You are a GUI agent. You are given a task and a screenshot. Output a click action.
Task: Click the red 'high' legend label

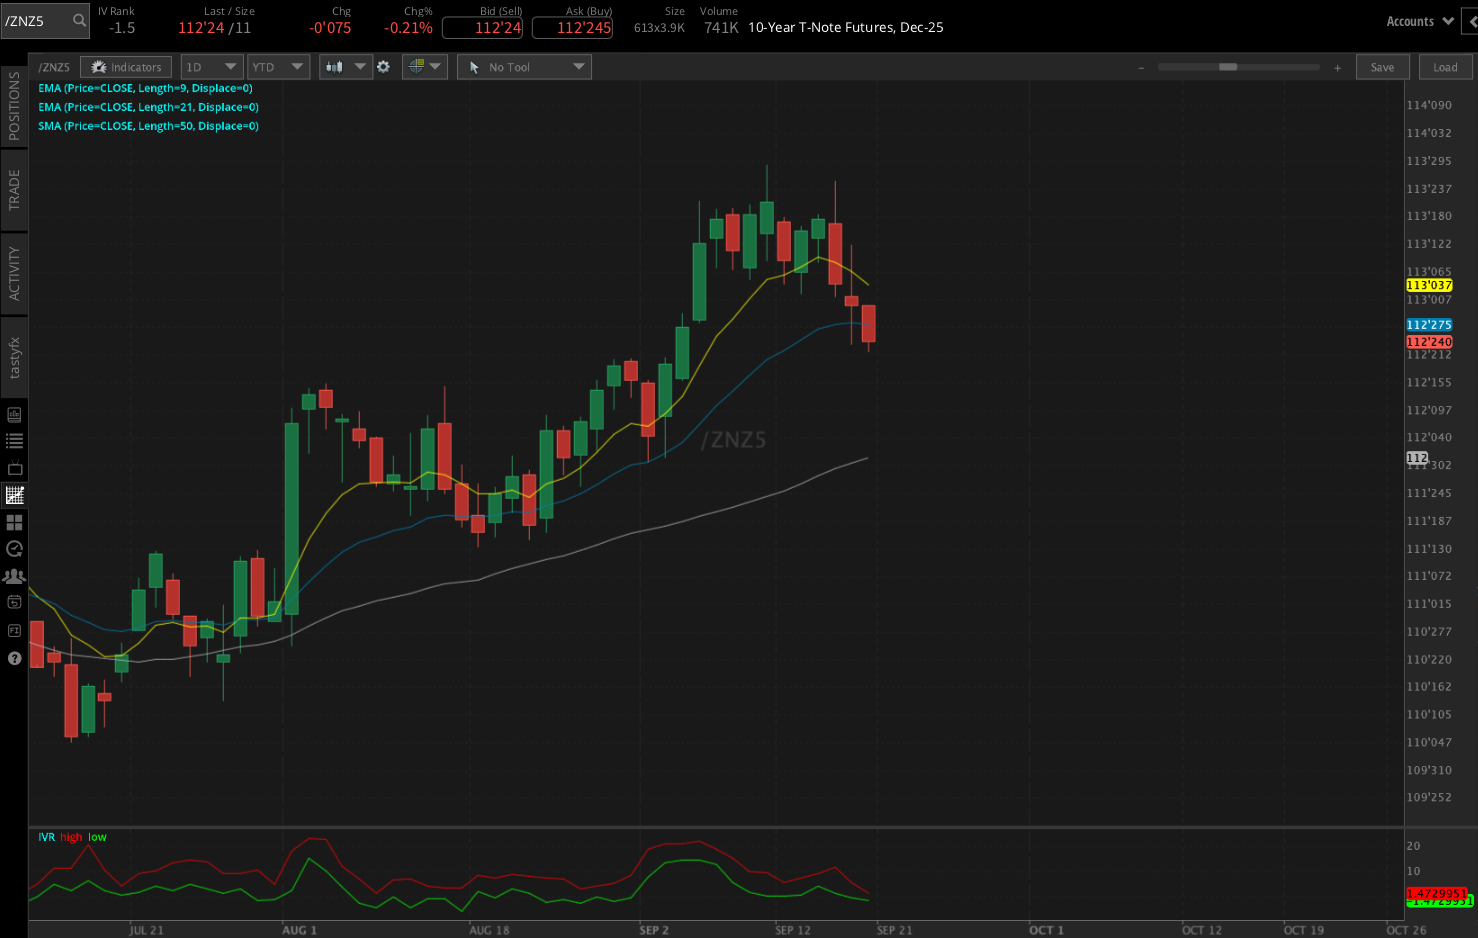(71, 837)
